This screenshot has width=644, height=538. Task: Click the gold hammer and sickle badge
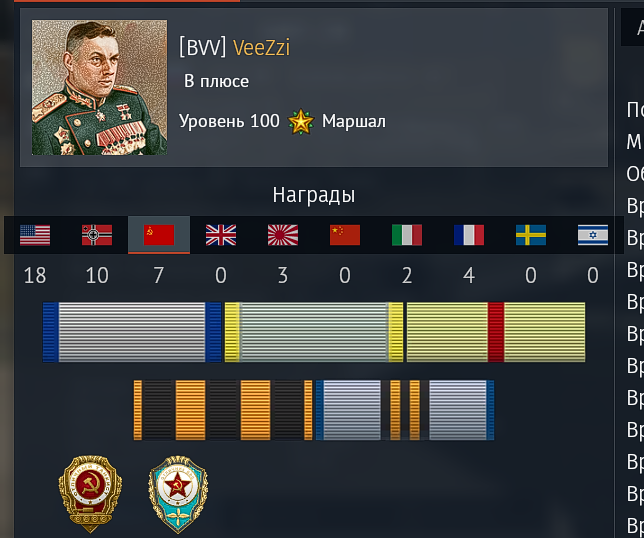click(90, 494)
